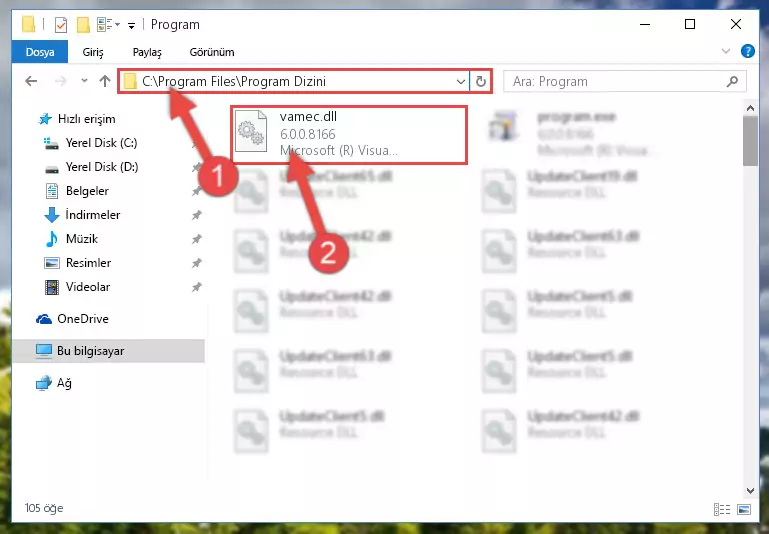Click the window folder icon in title bar
The width and height of the screenshot is (769, 534).
click(x=28, y=25)
